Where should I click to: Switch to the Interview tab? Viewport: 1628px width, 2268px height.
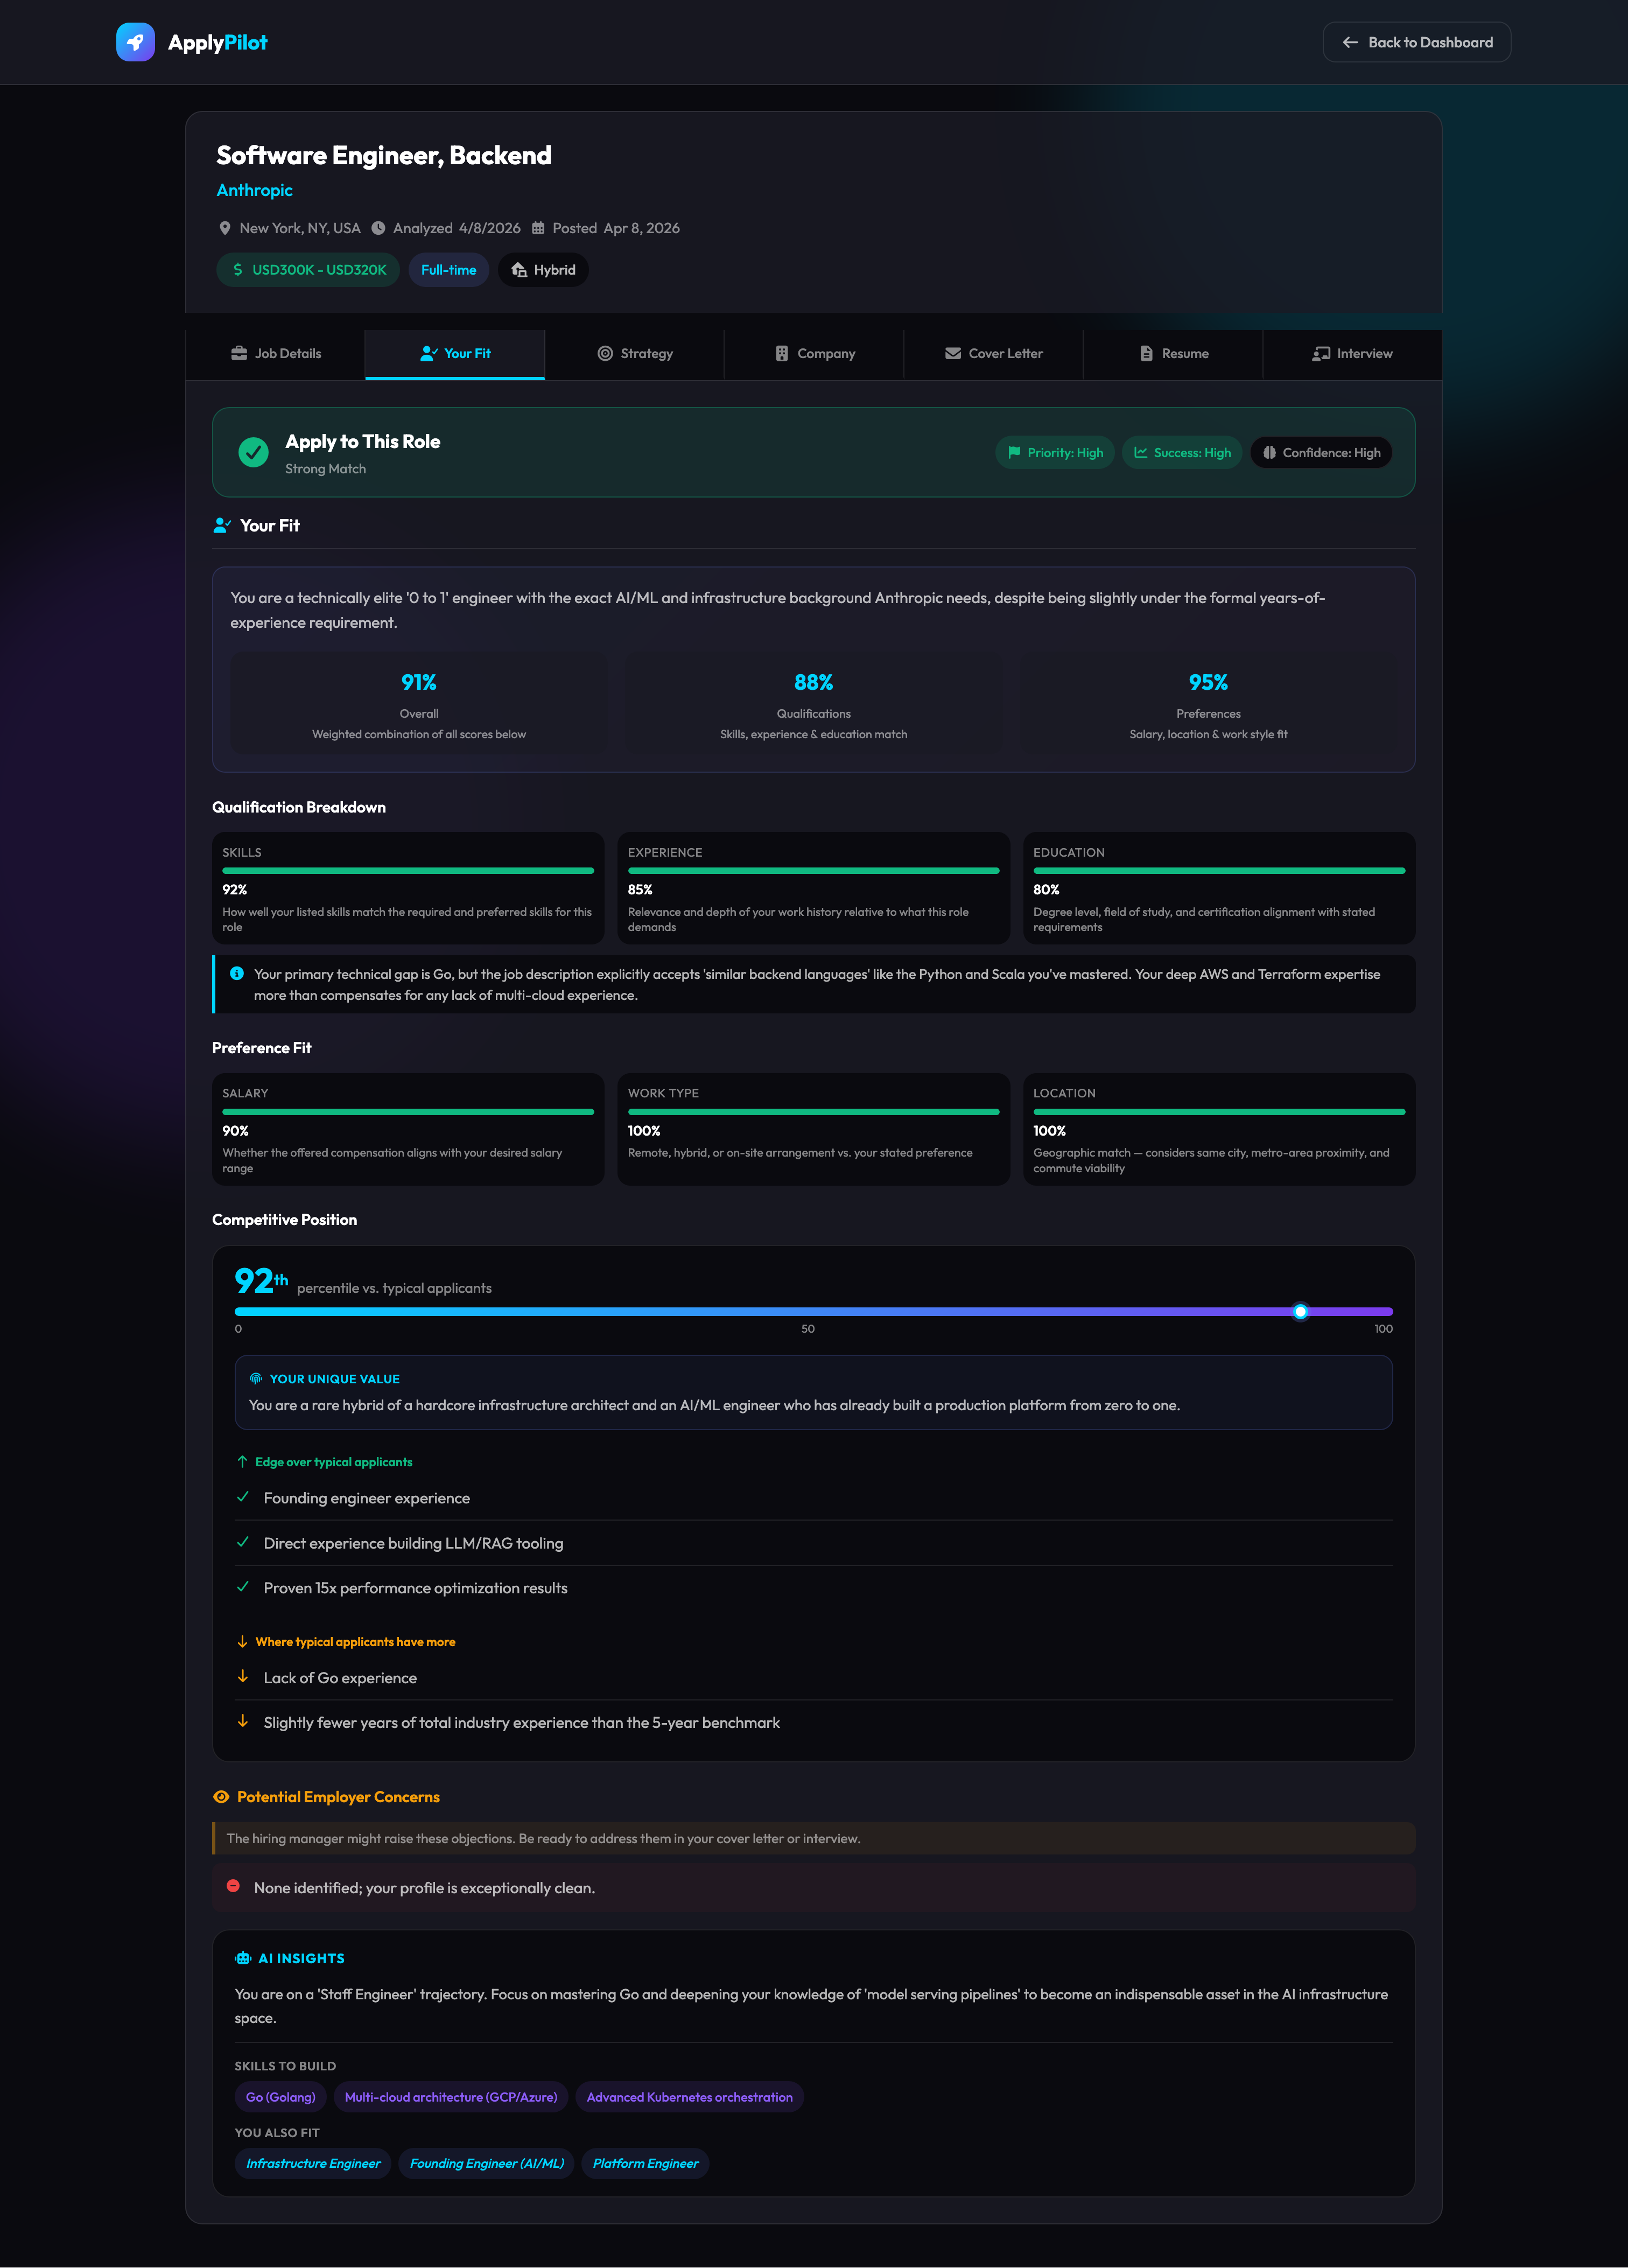coord(1352,354)
